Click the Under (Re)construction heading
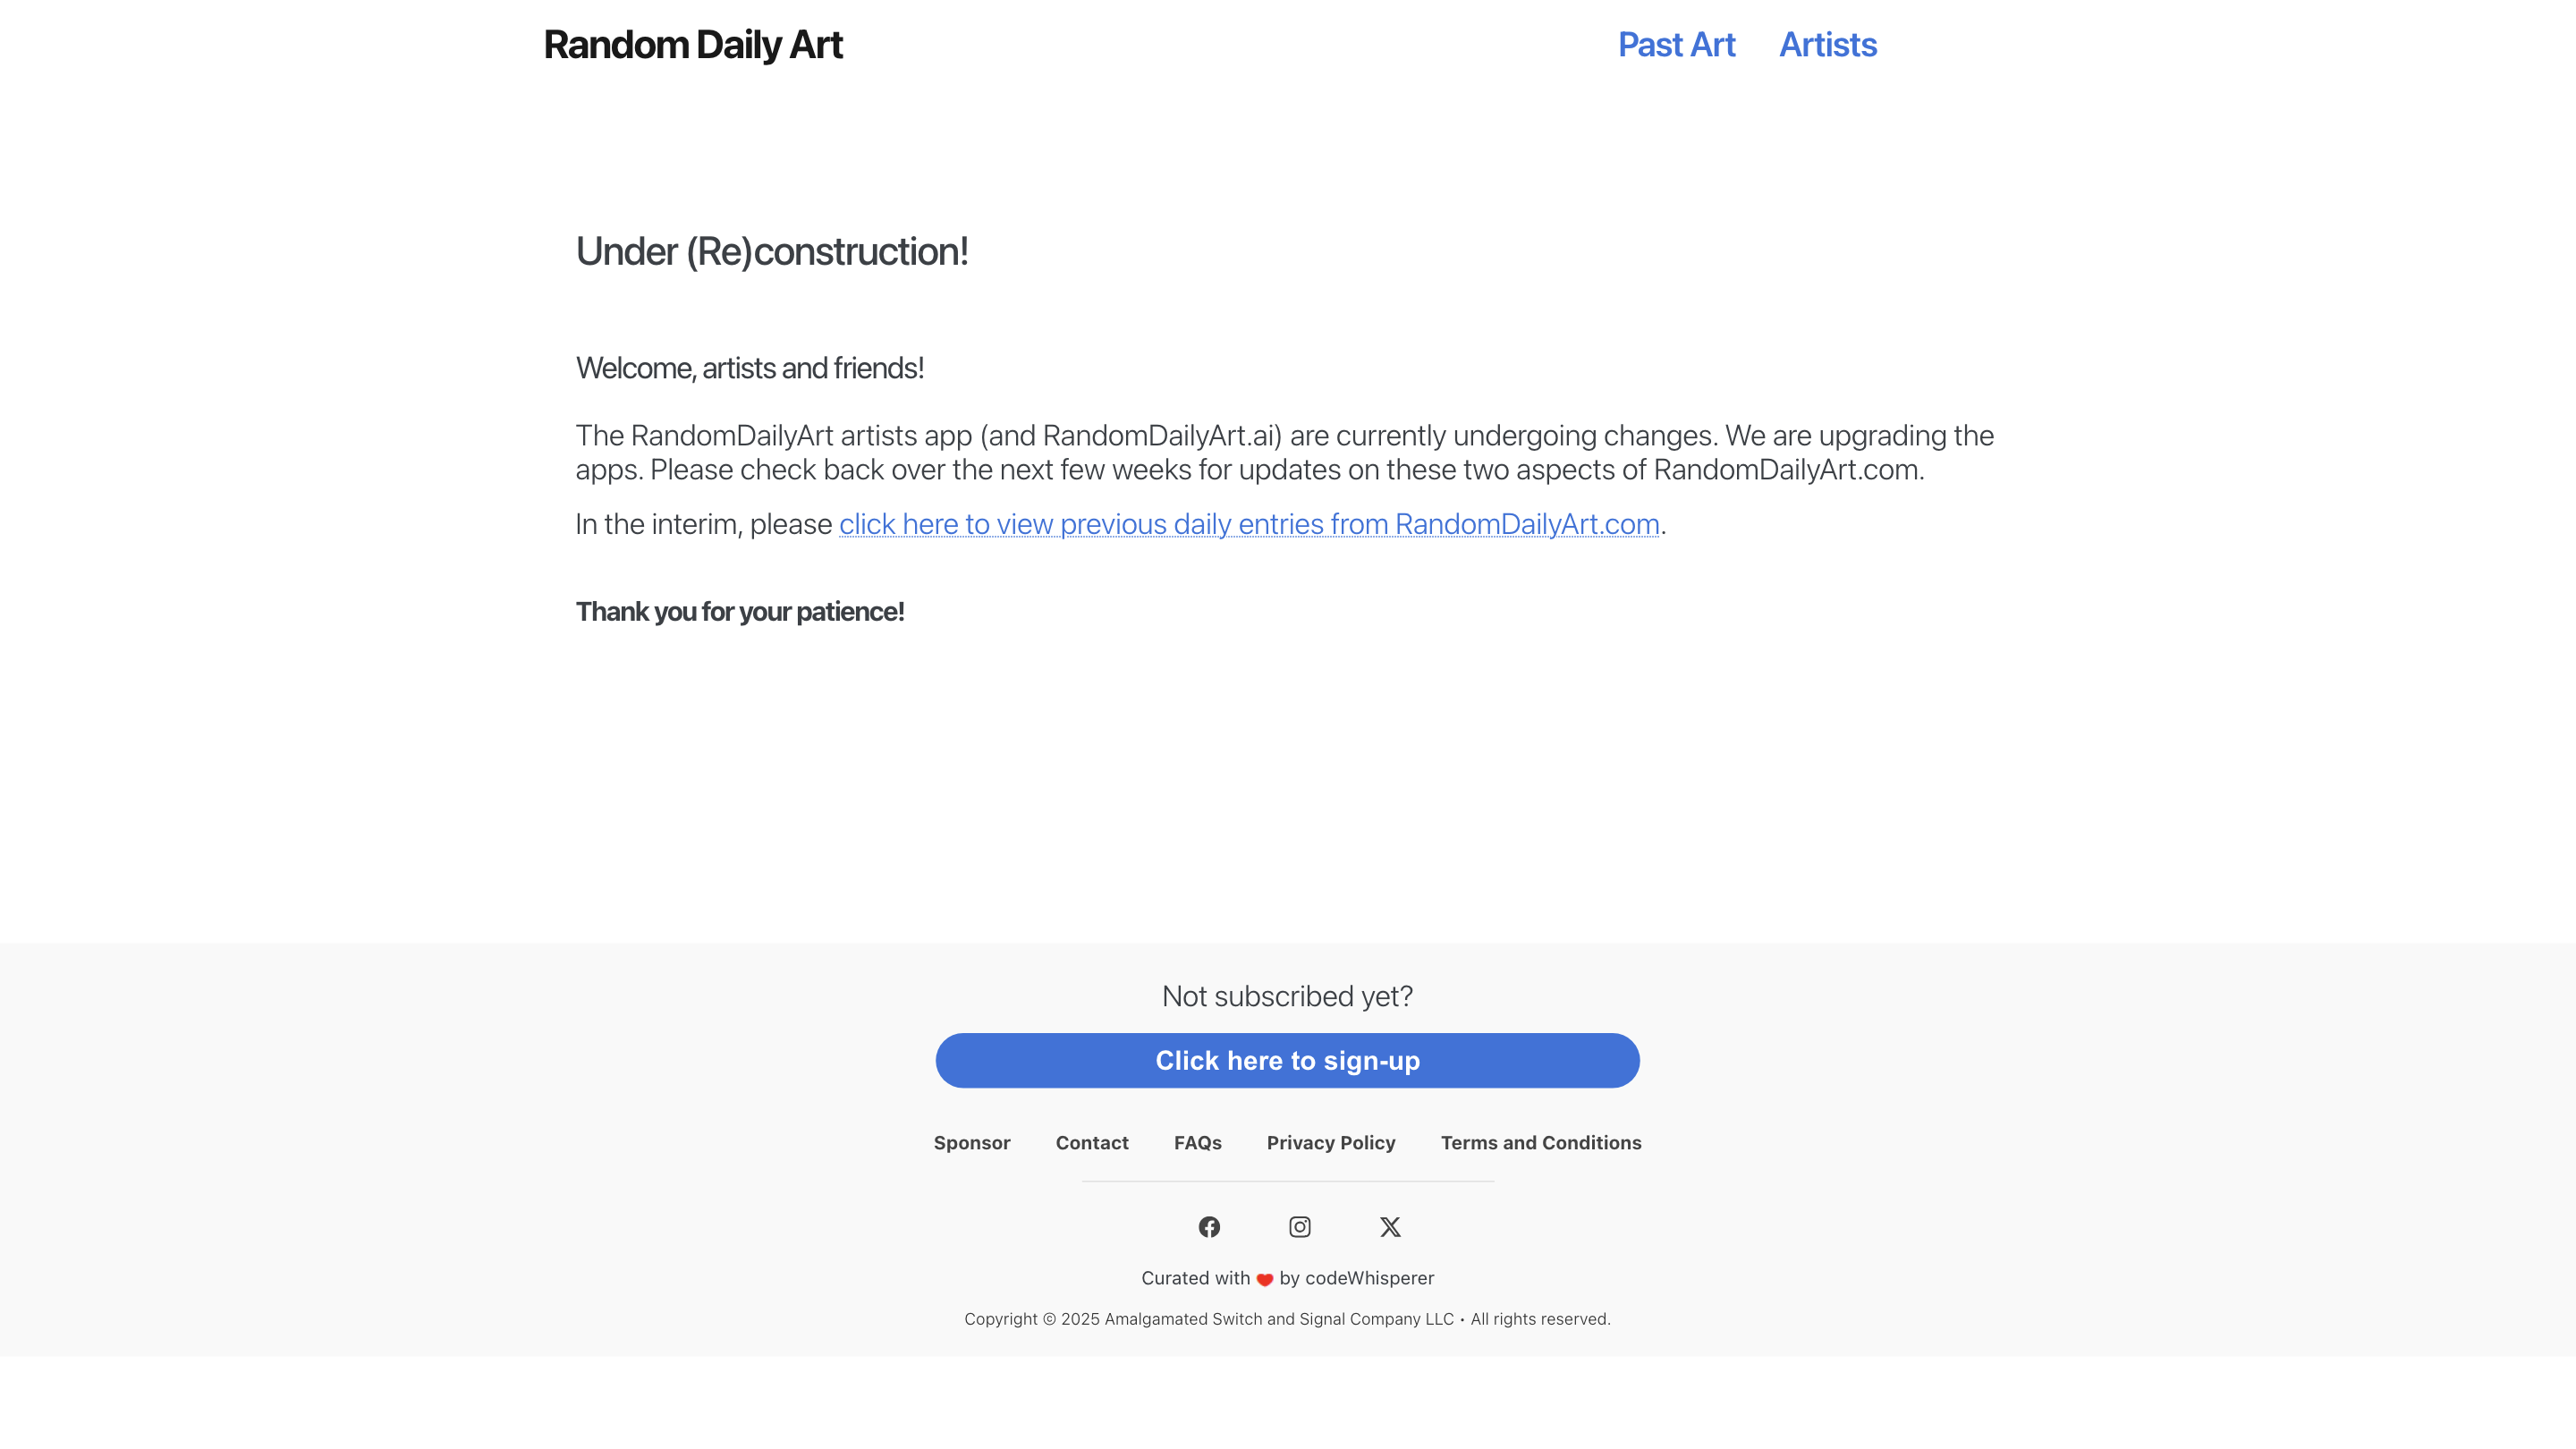This screenshot has height=1449, width=2576. click(772, 251)
